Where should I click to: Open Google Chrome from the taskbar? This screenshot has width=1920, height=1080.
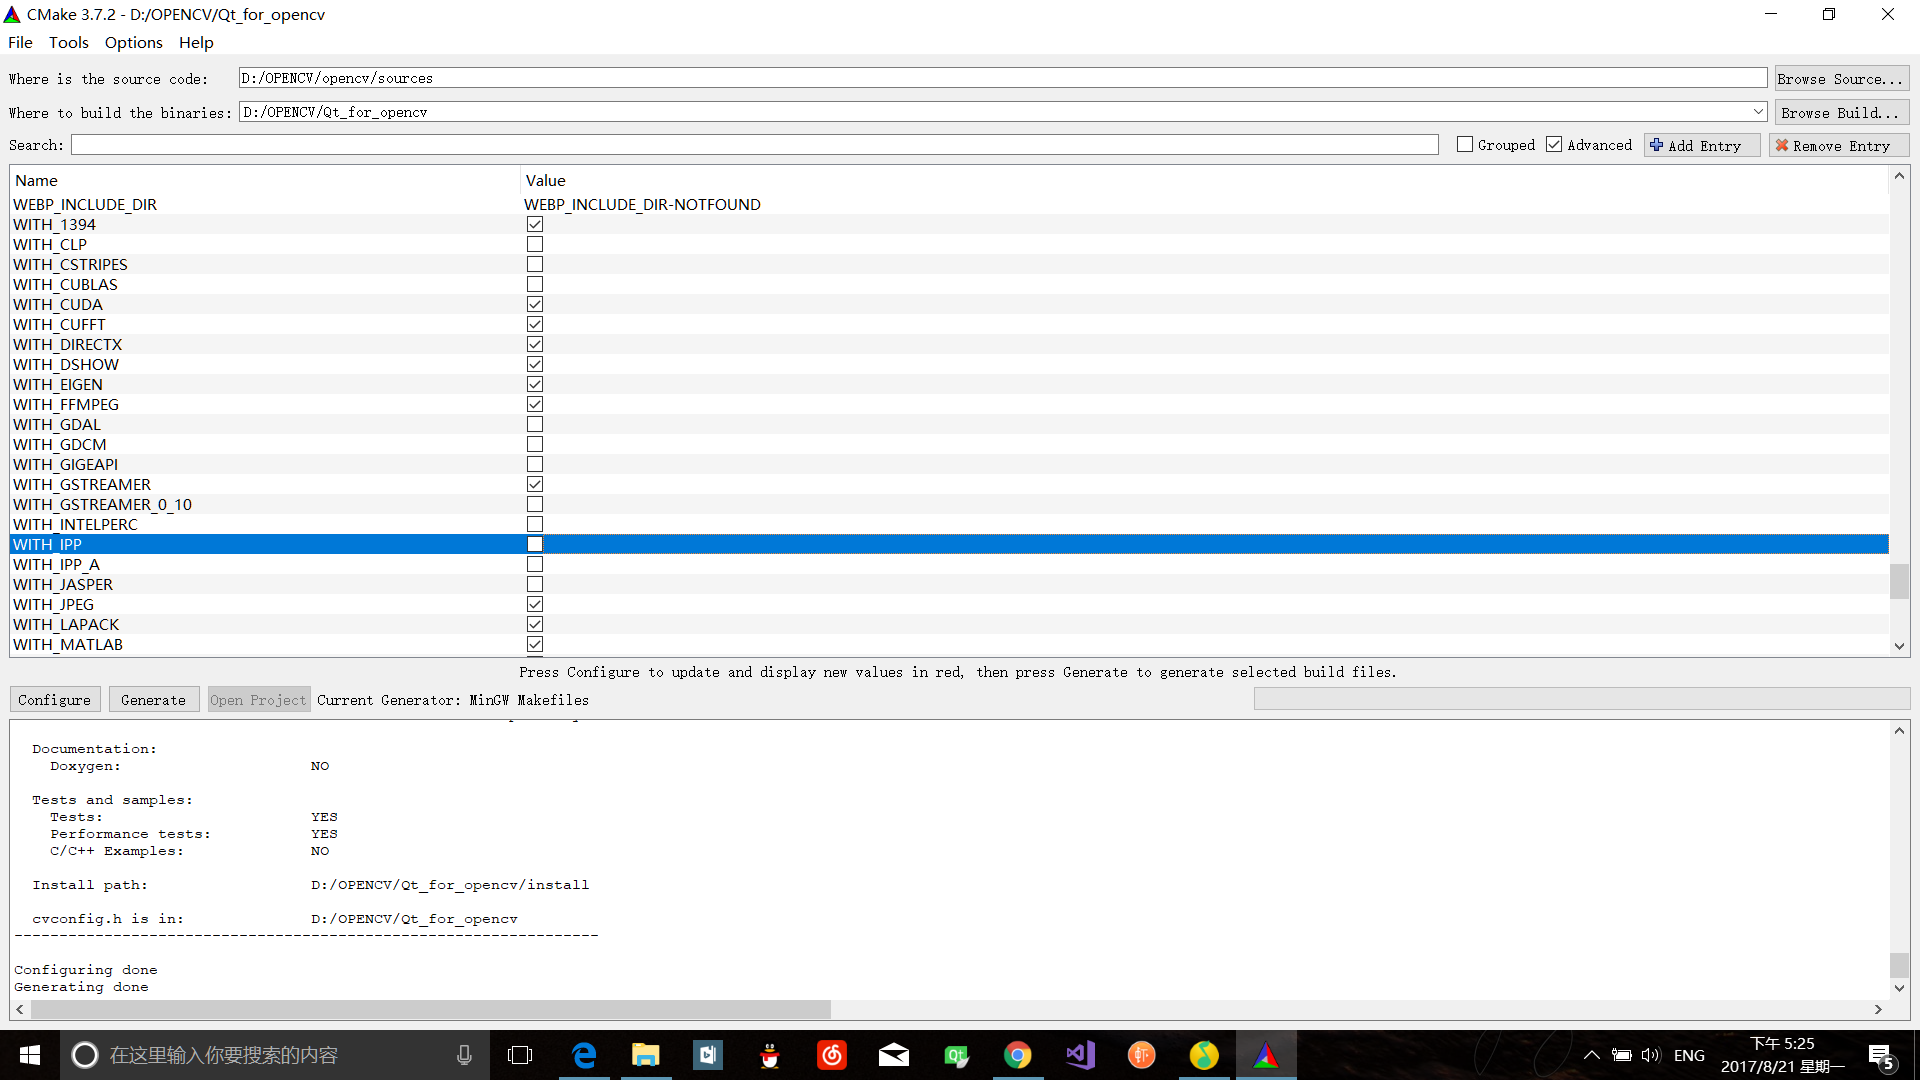[1018, 1055]
